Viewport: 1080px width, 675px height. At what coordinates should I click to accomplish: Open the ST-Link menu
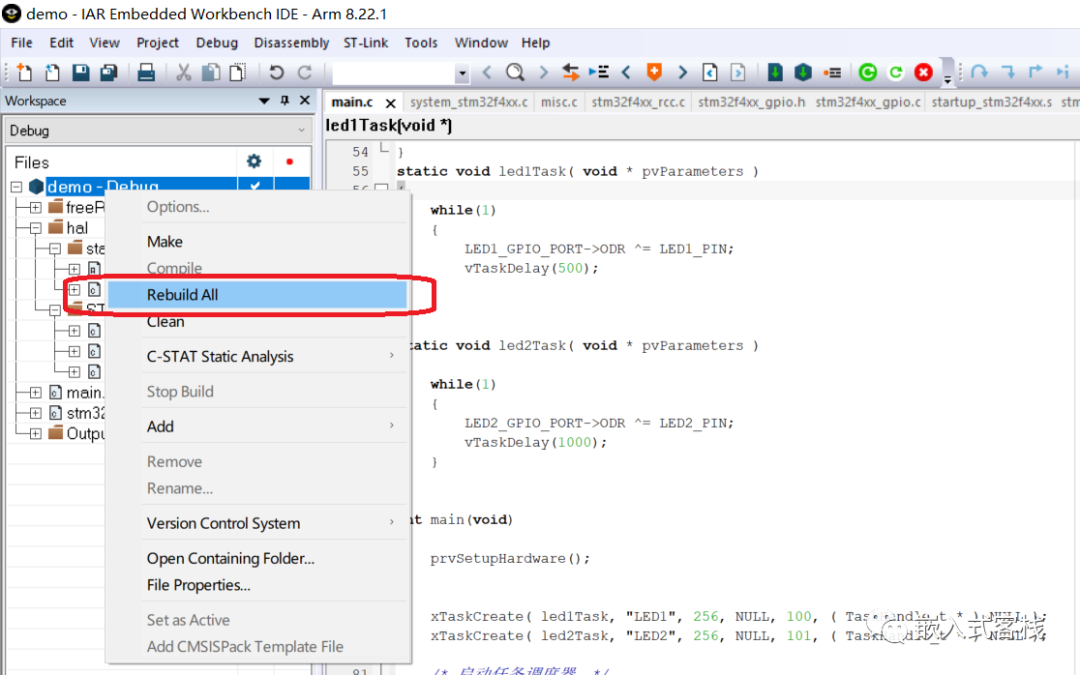[366, 43]
